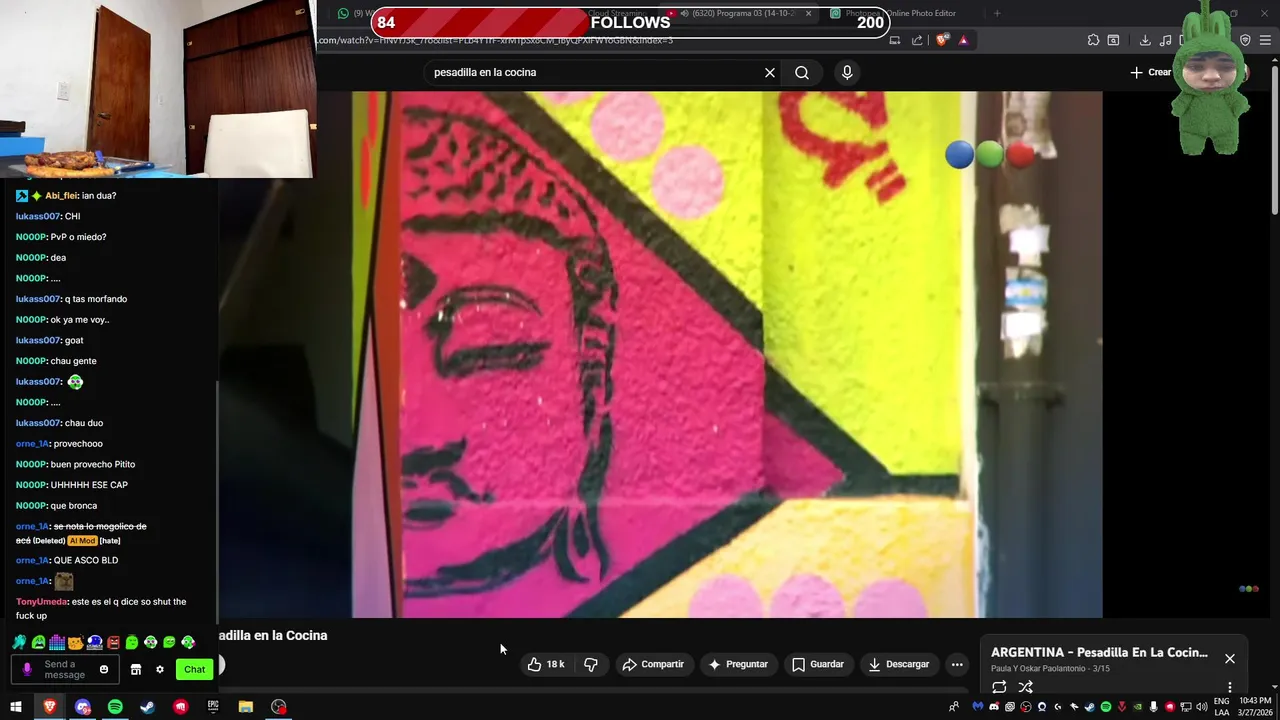
Task: Open Discord from the taskbar
Action: pos(83,707)
